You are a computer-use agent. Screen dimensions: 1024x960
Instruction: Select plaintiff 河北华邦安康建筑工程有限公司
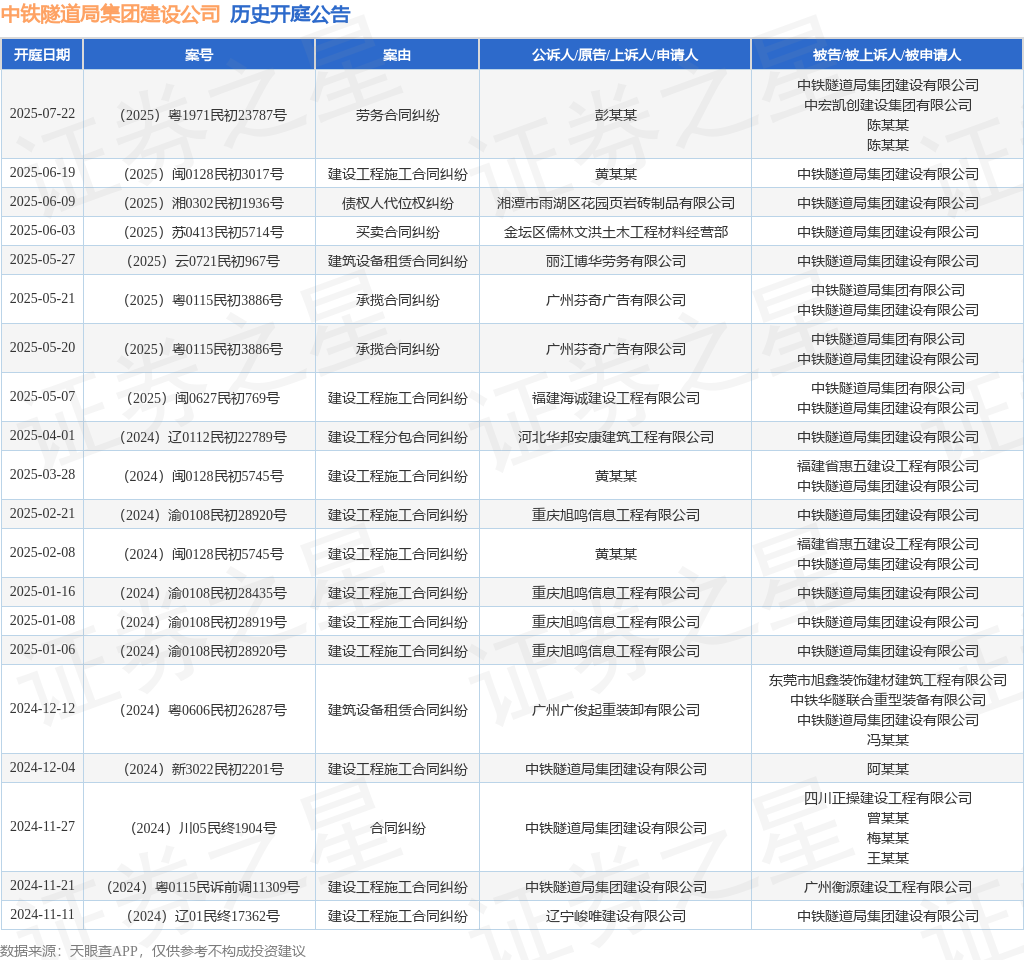point(616,438)
